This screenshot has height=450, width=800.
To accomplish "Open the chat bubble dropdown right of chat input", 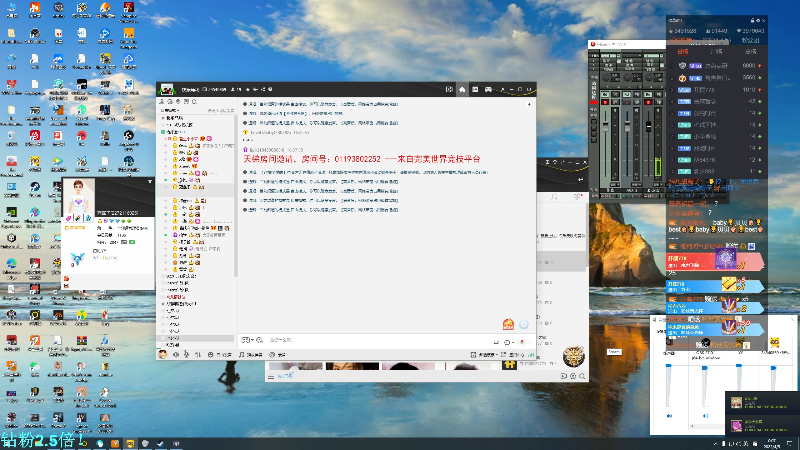I will 508,342.
